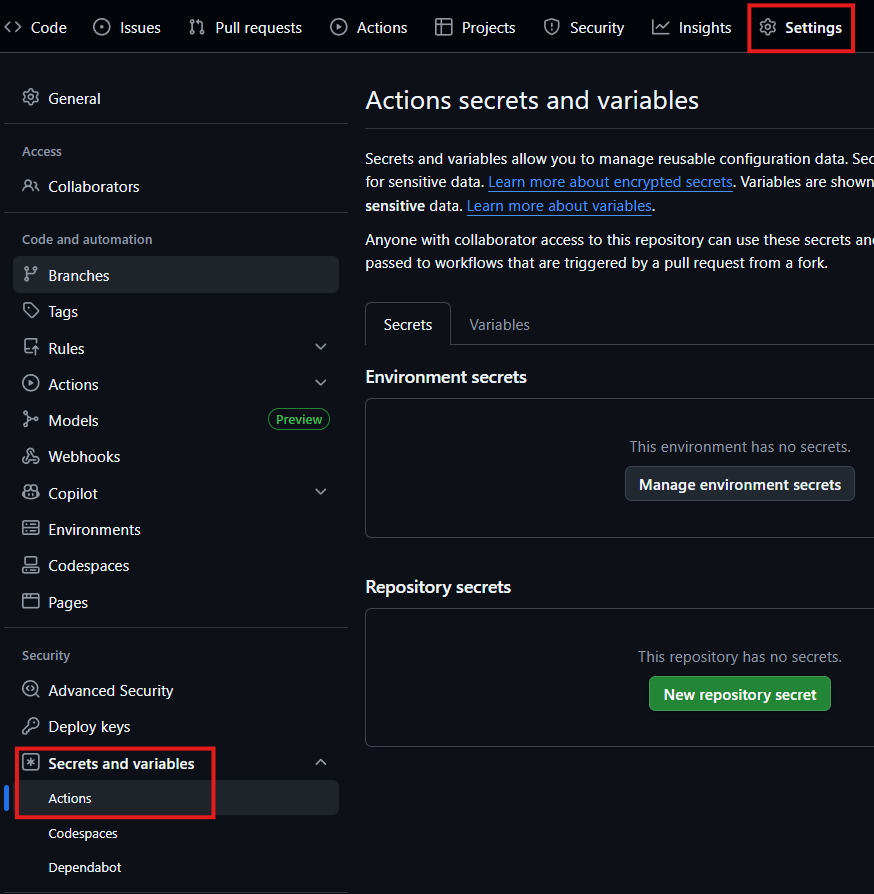Click the Insights graph icon
The image size is (874, 894).
pos(660,27)
